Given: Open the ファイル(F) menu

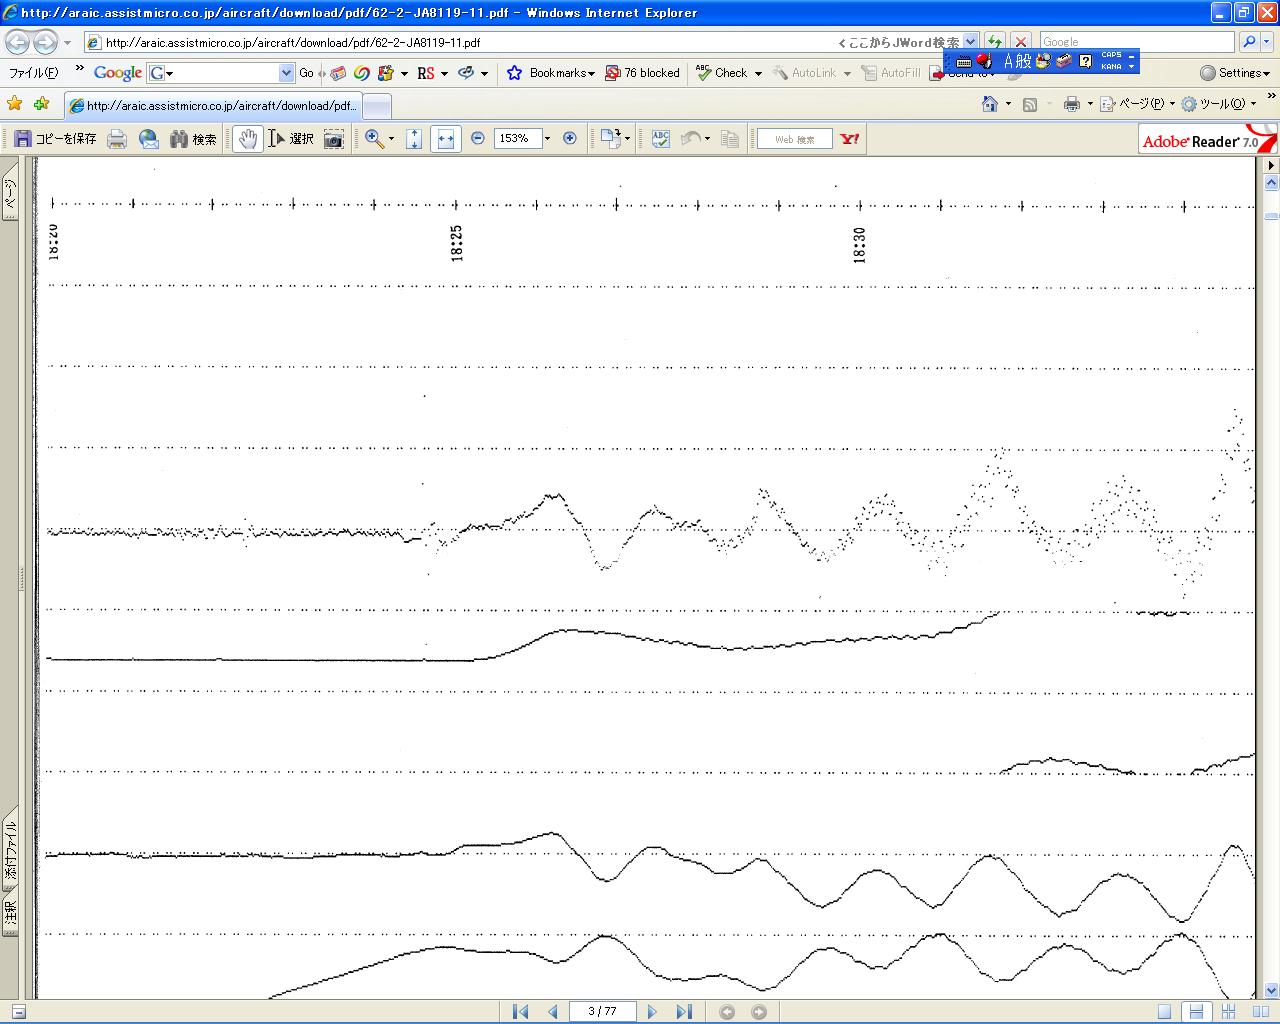Looking at the screenshot, I should [x=34, y=73].
